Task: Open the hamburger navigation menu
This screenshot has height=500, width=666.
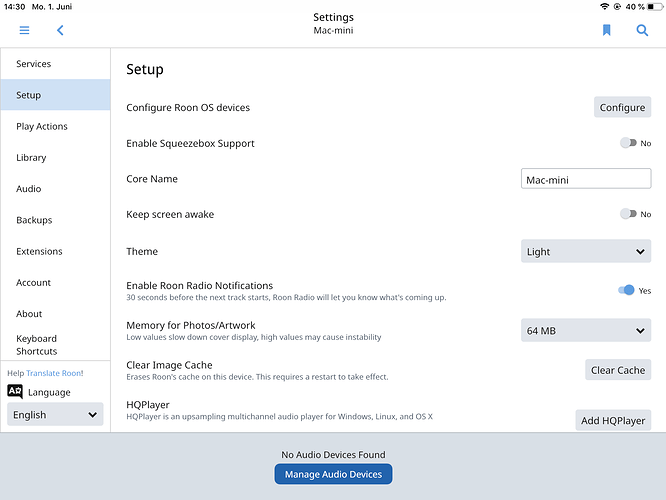Action: (24, 30)
